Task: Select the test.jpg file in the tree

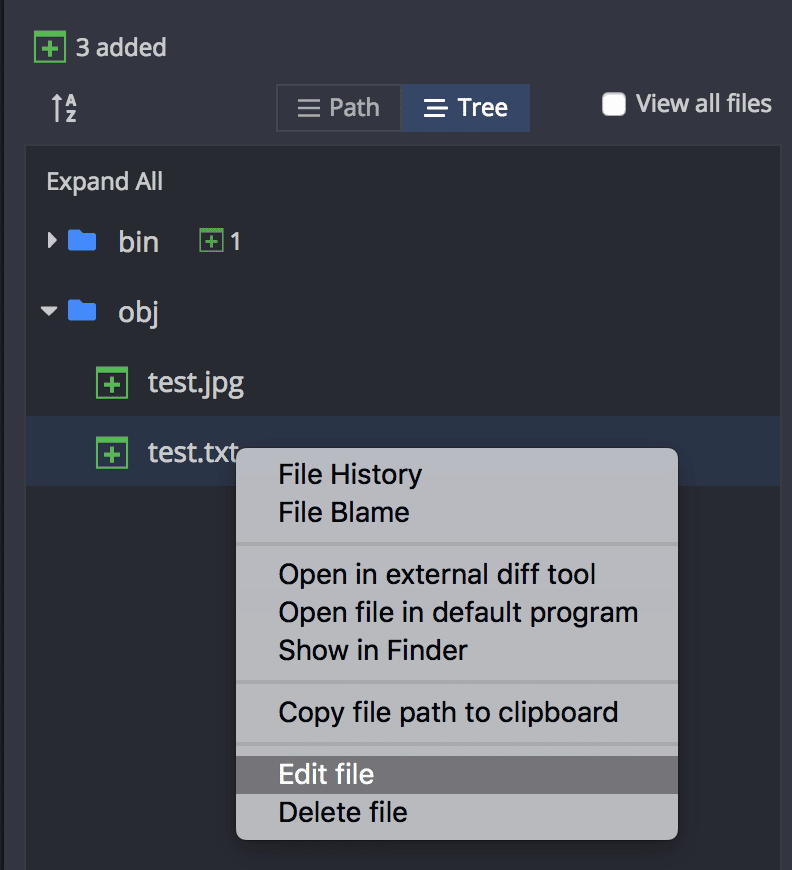Action: pos(196,382)
